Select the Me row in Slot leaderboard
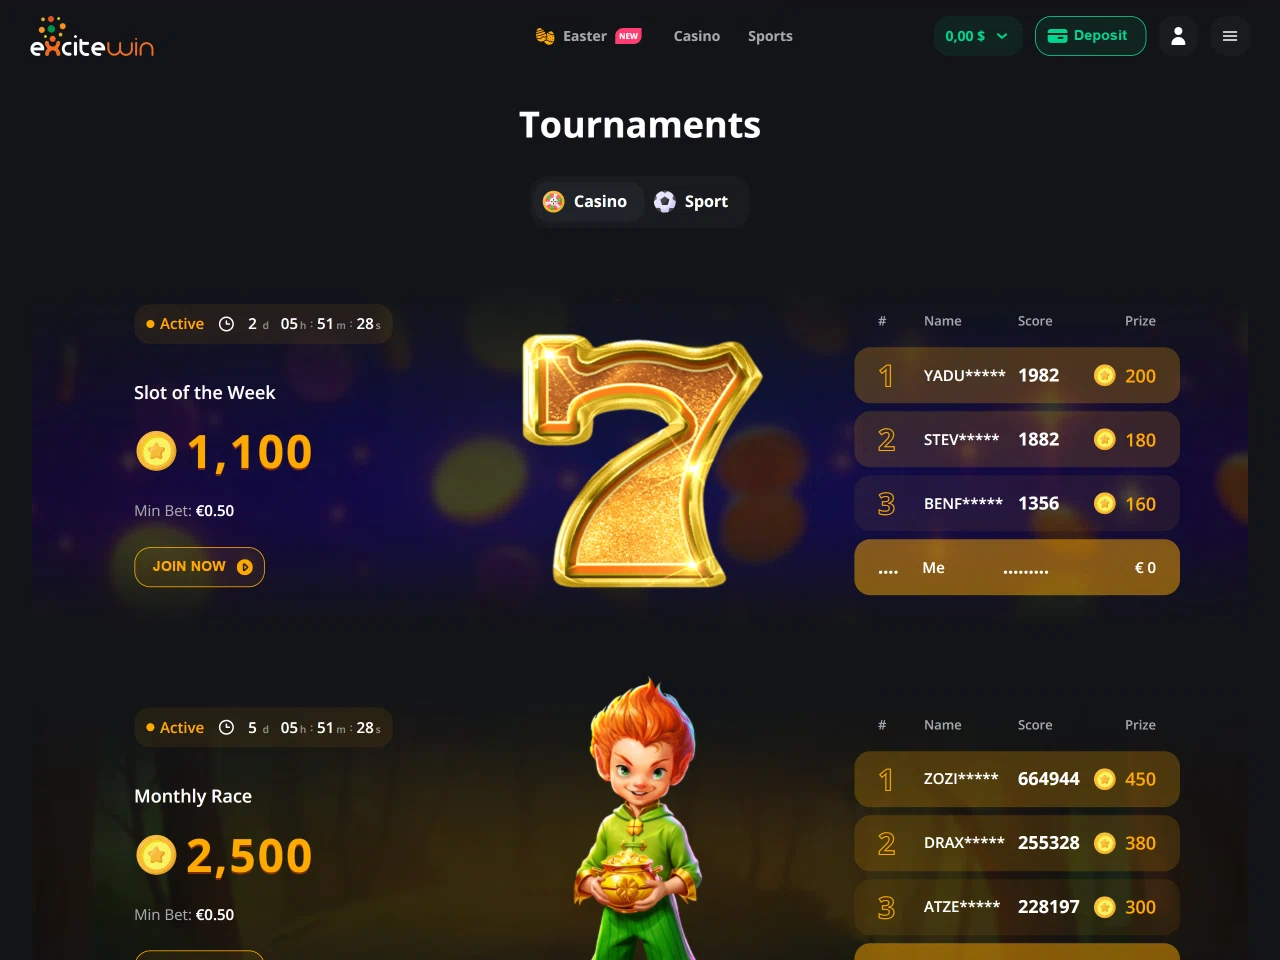 point(1017,567)
